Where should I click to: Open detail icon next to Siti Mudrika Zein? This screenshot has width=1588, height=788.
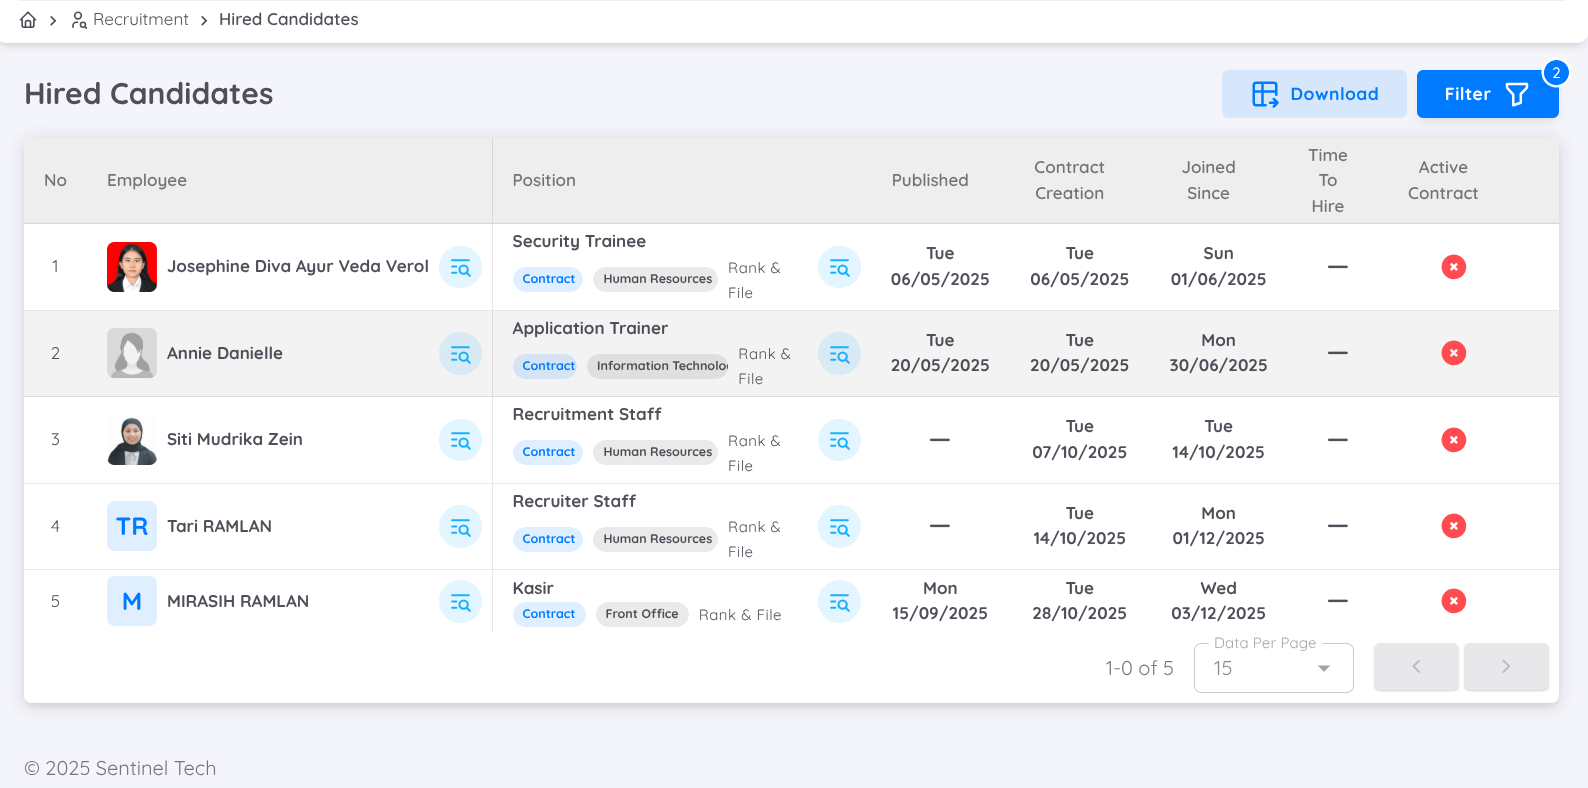[x=460, y=440]
